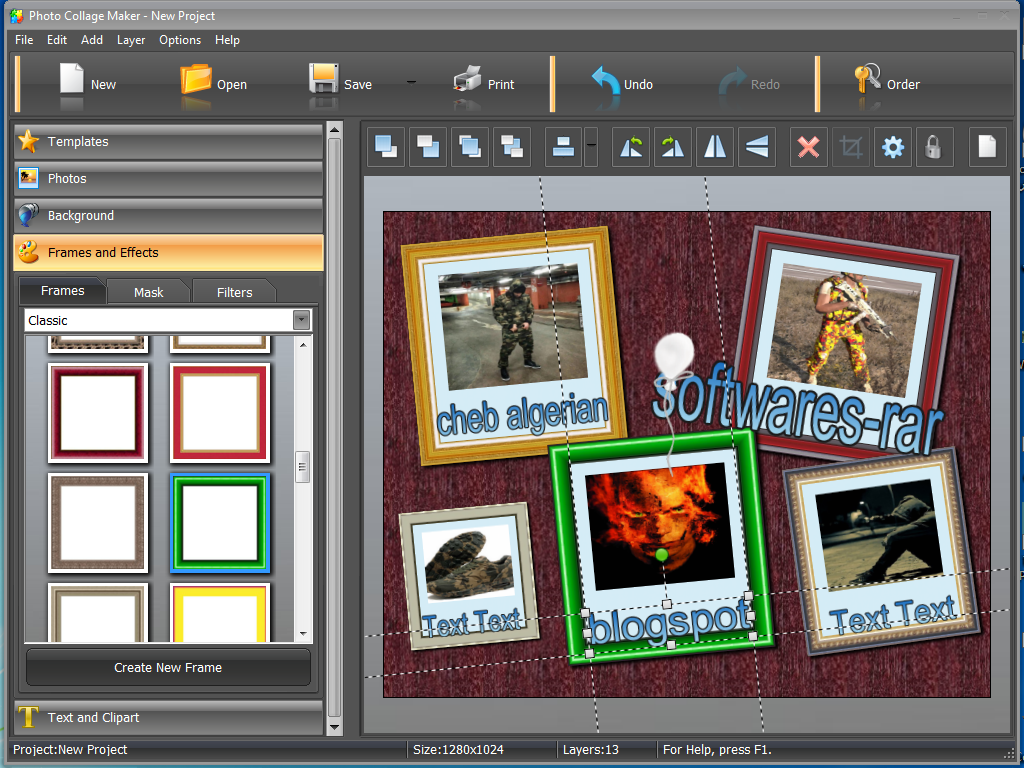Click the Align objects icon

563,147
